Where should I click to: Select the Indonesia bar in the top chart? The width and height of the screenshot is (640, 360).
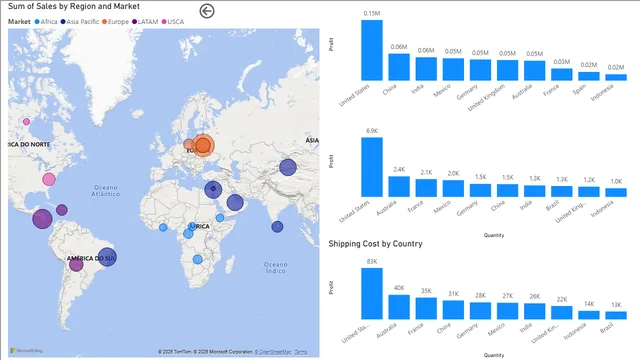point(616,77)
